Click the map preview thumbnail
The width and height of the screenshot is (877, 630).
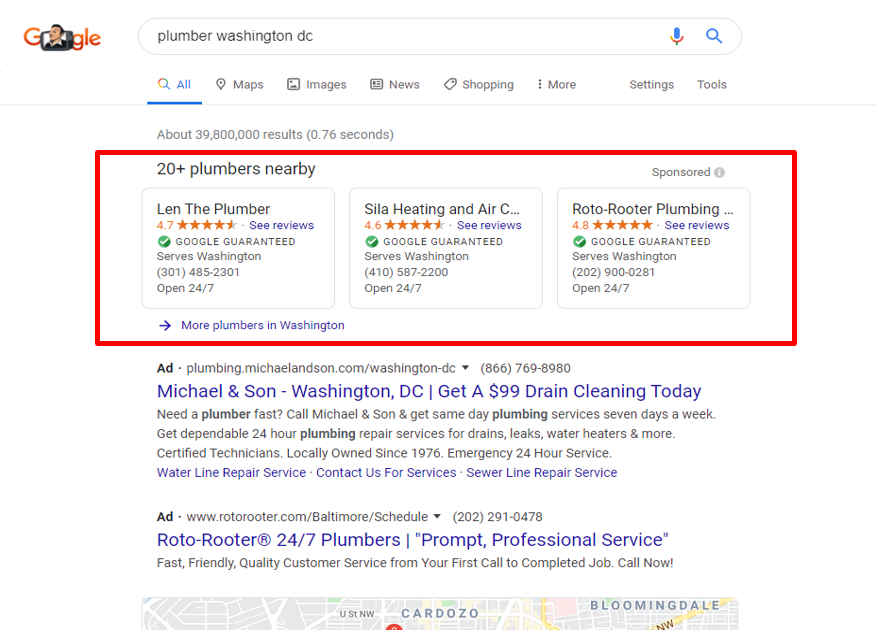[440, 614]
